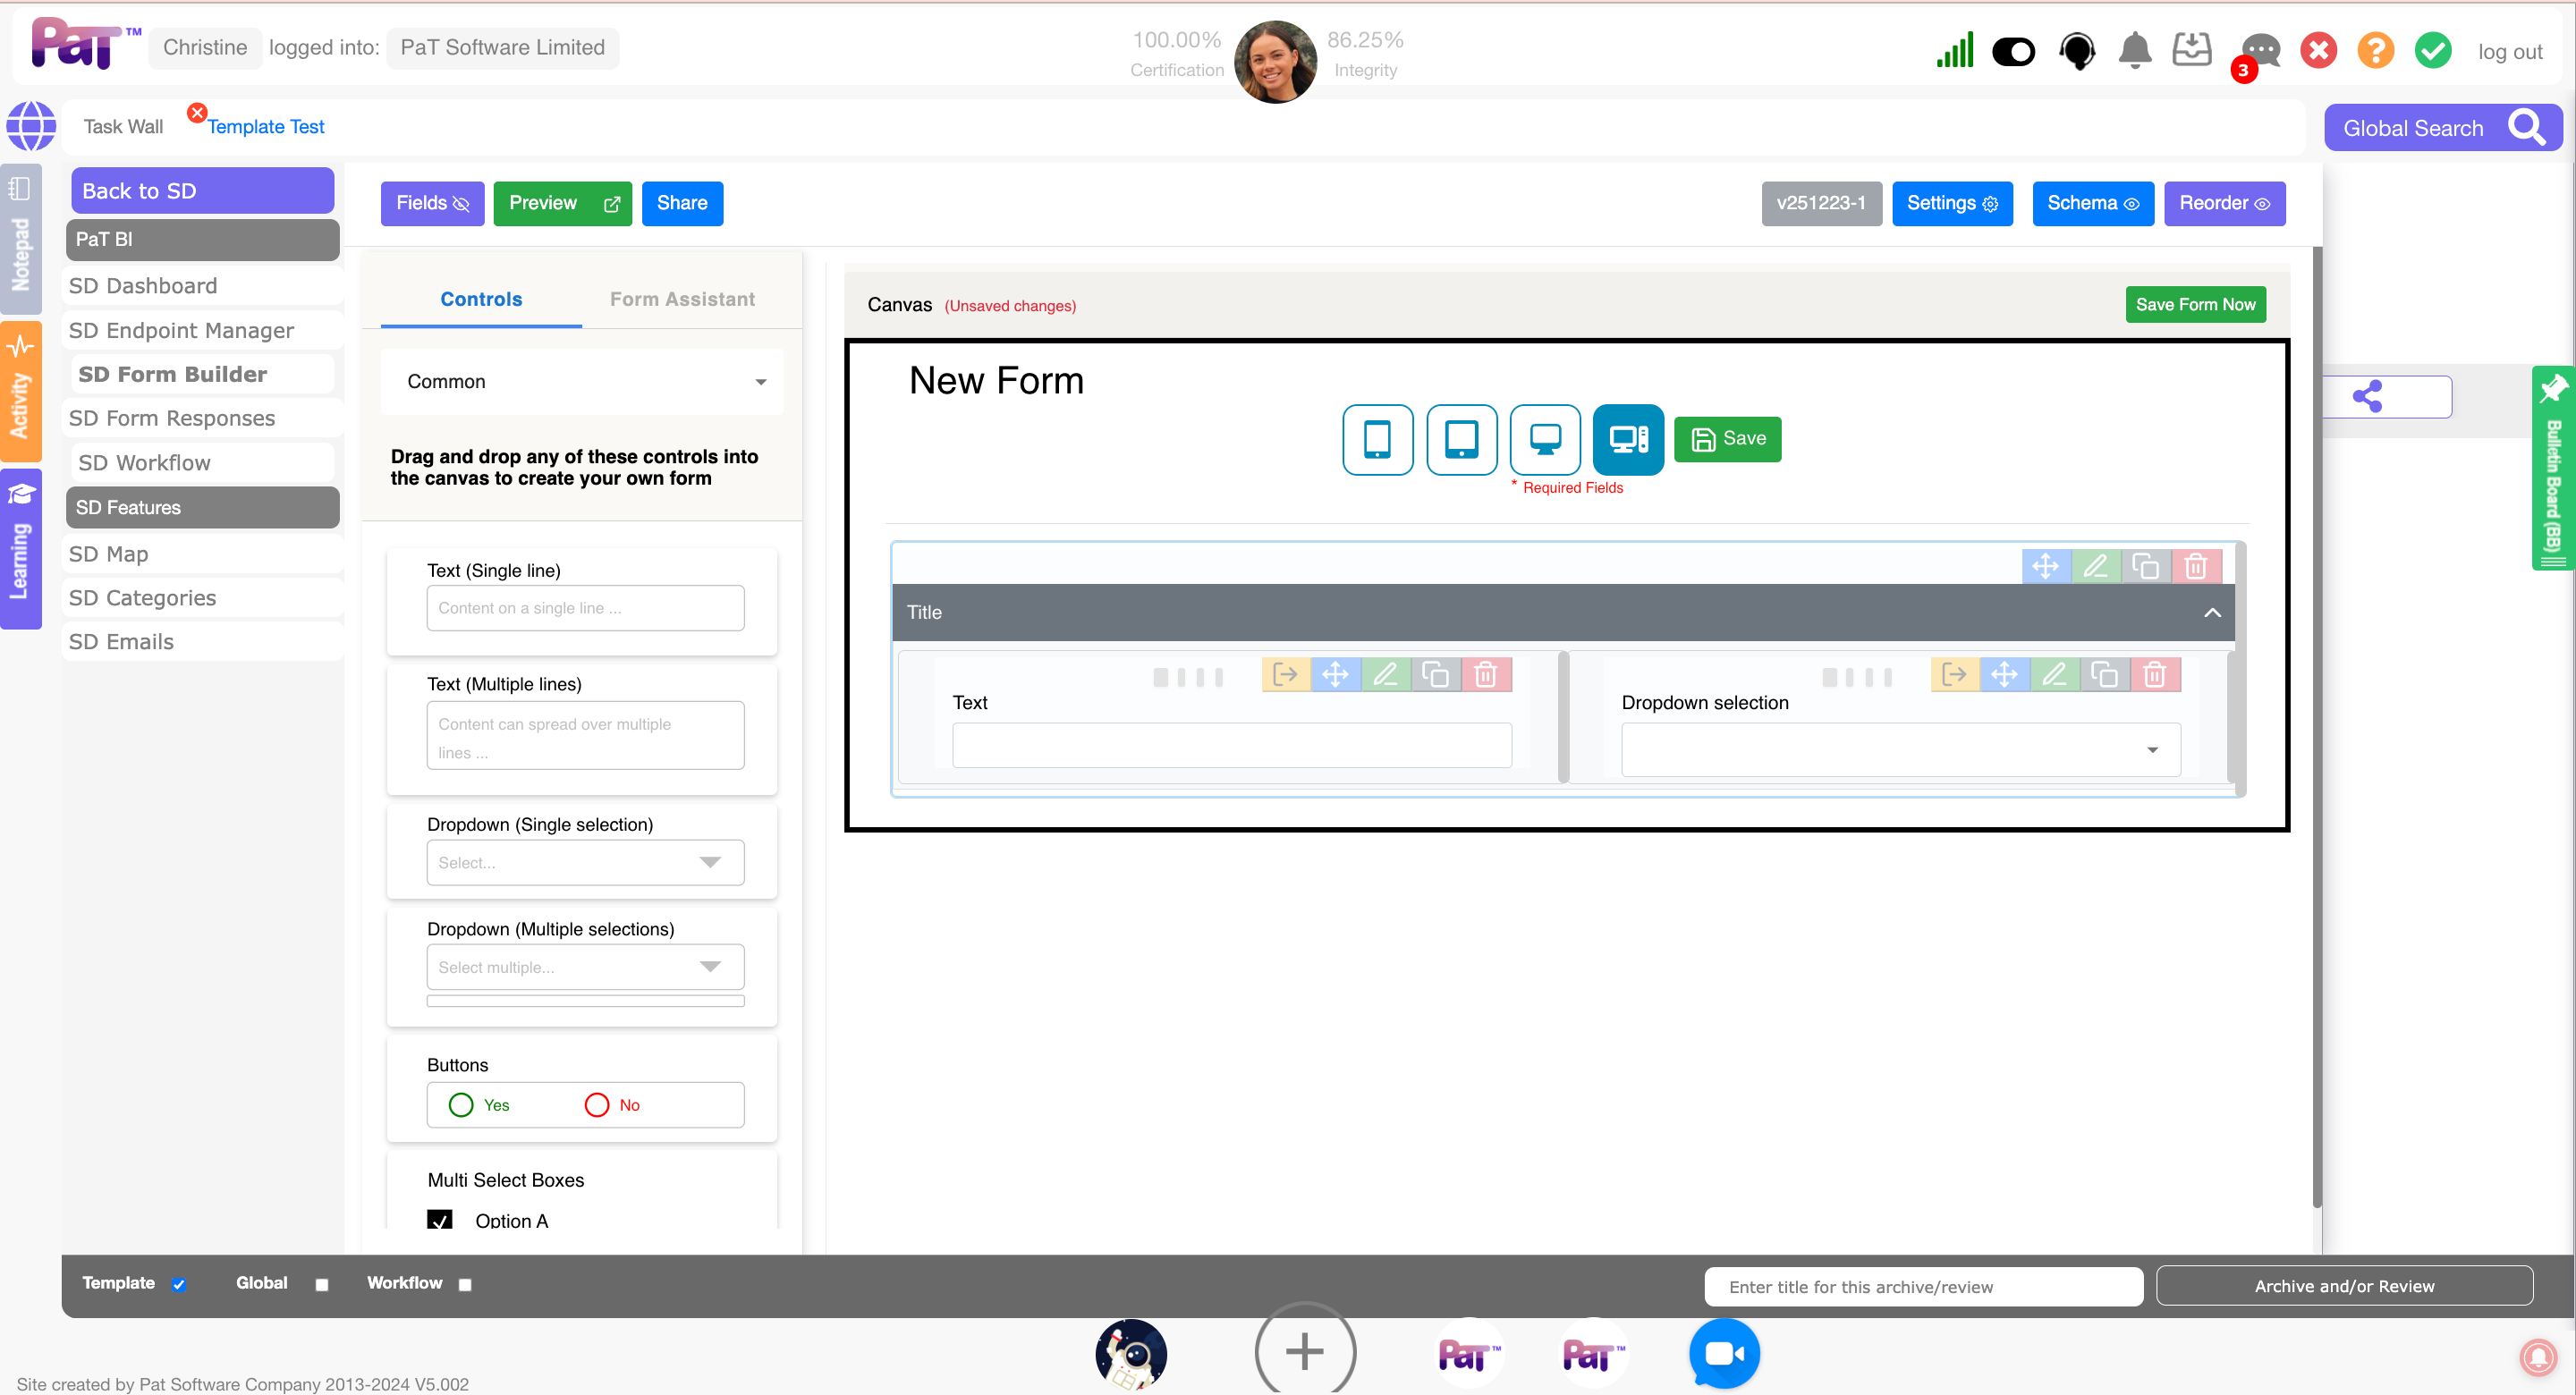Screen dimensions: 2576x1395
Task: Collapse the Title panel chevron
Action: pos(2212,612)
